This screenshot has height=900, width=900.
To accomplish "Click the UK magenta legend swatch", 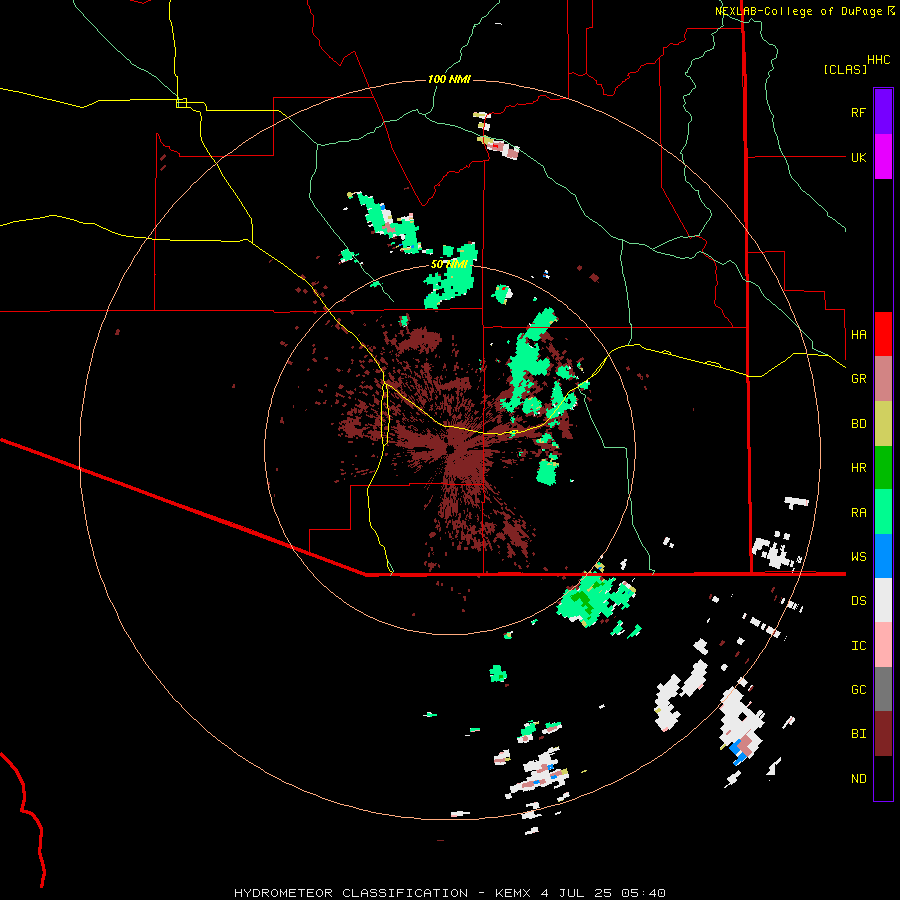I will coord(883,157).
